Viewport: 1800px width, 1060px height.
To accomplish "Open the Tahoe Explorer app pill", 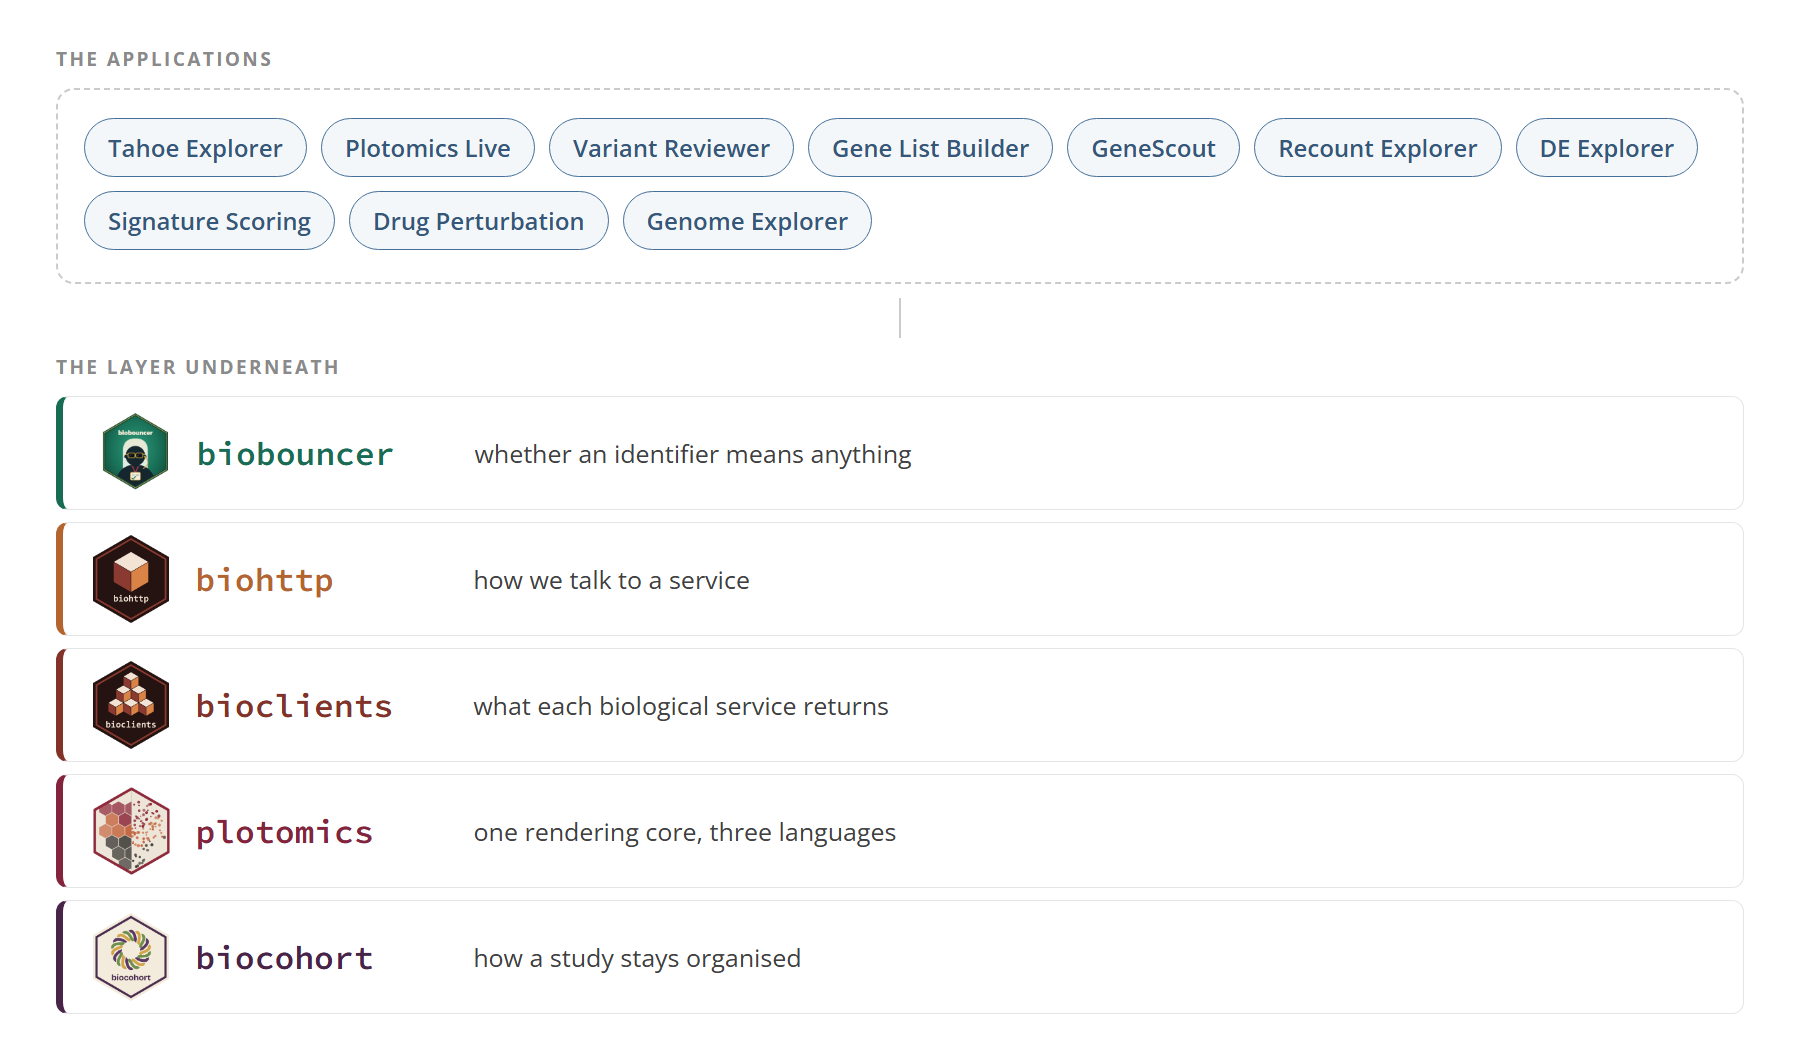I will tap(195, 148).
